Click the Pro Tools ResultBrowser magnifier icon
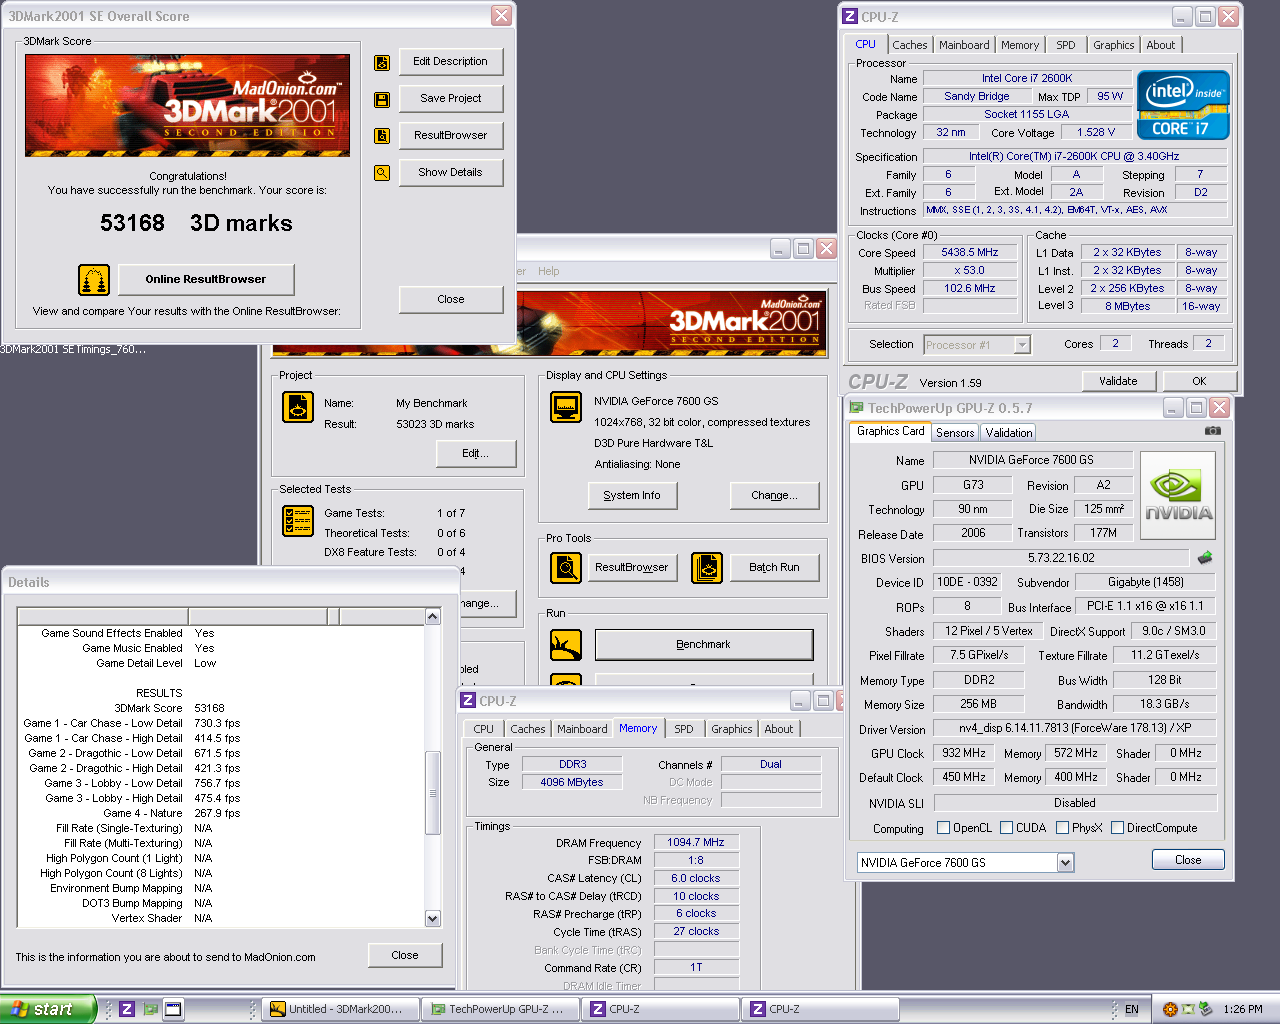 tap(566, 568)
